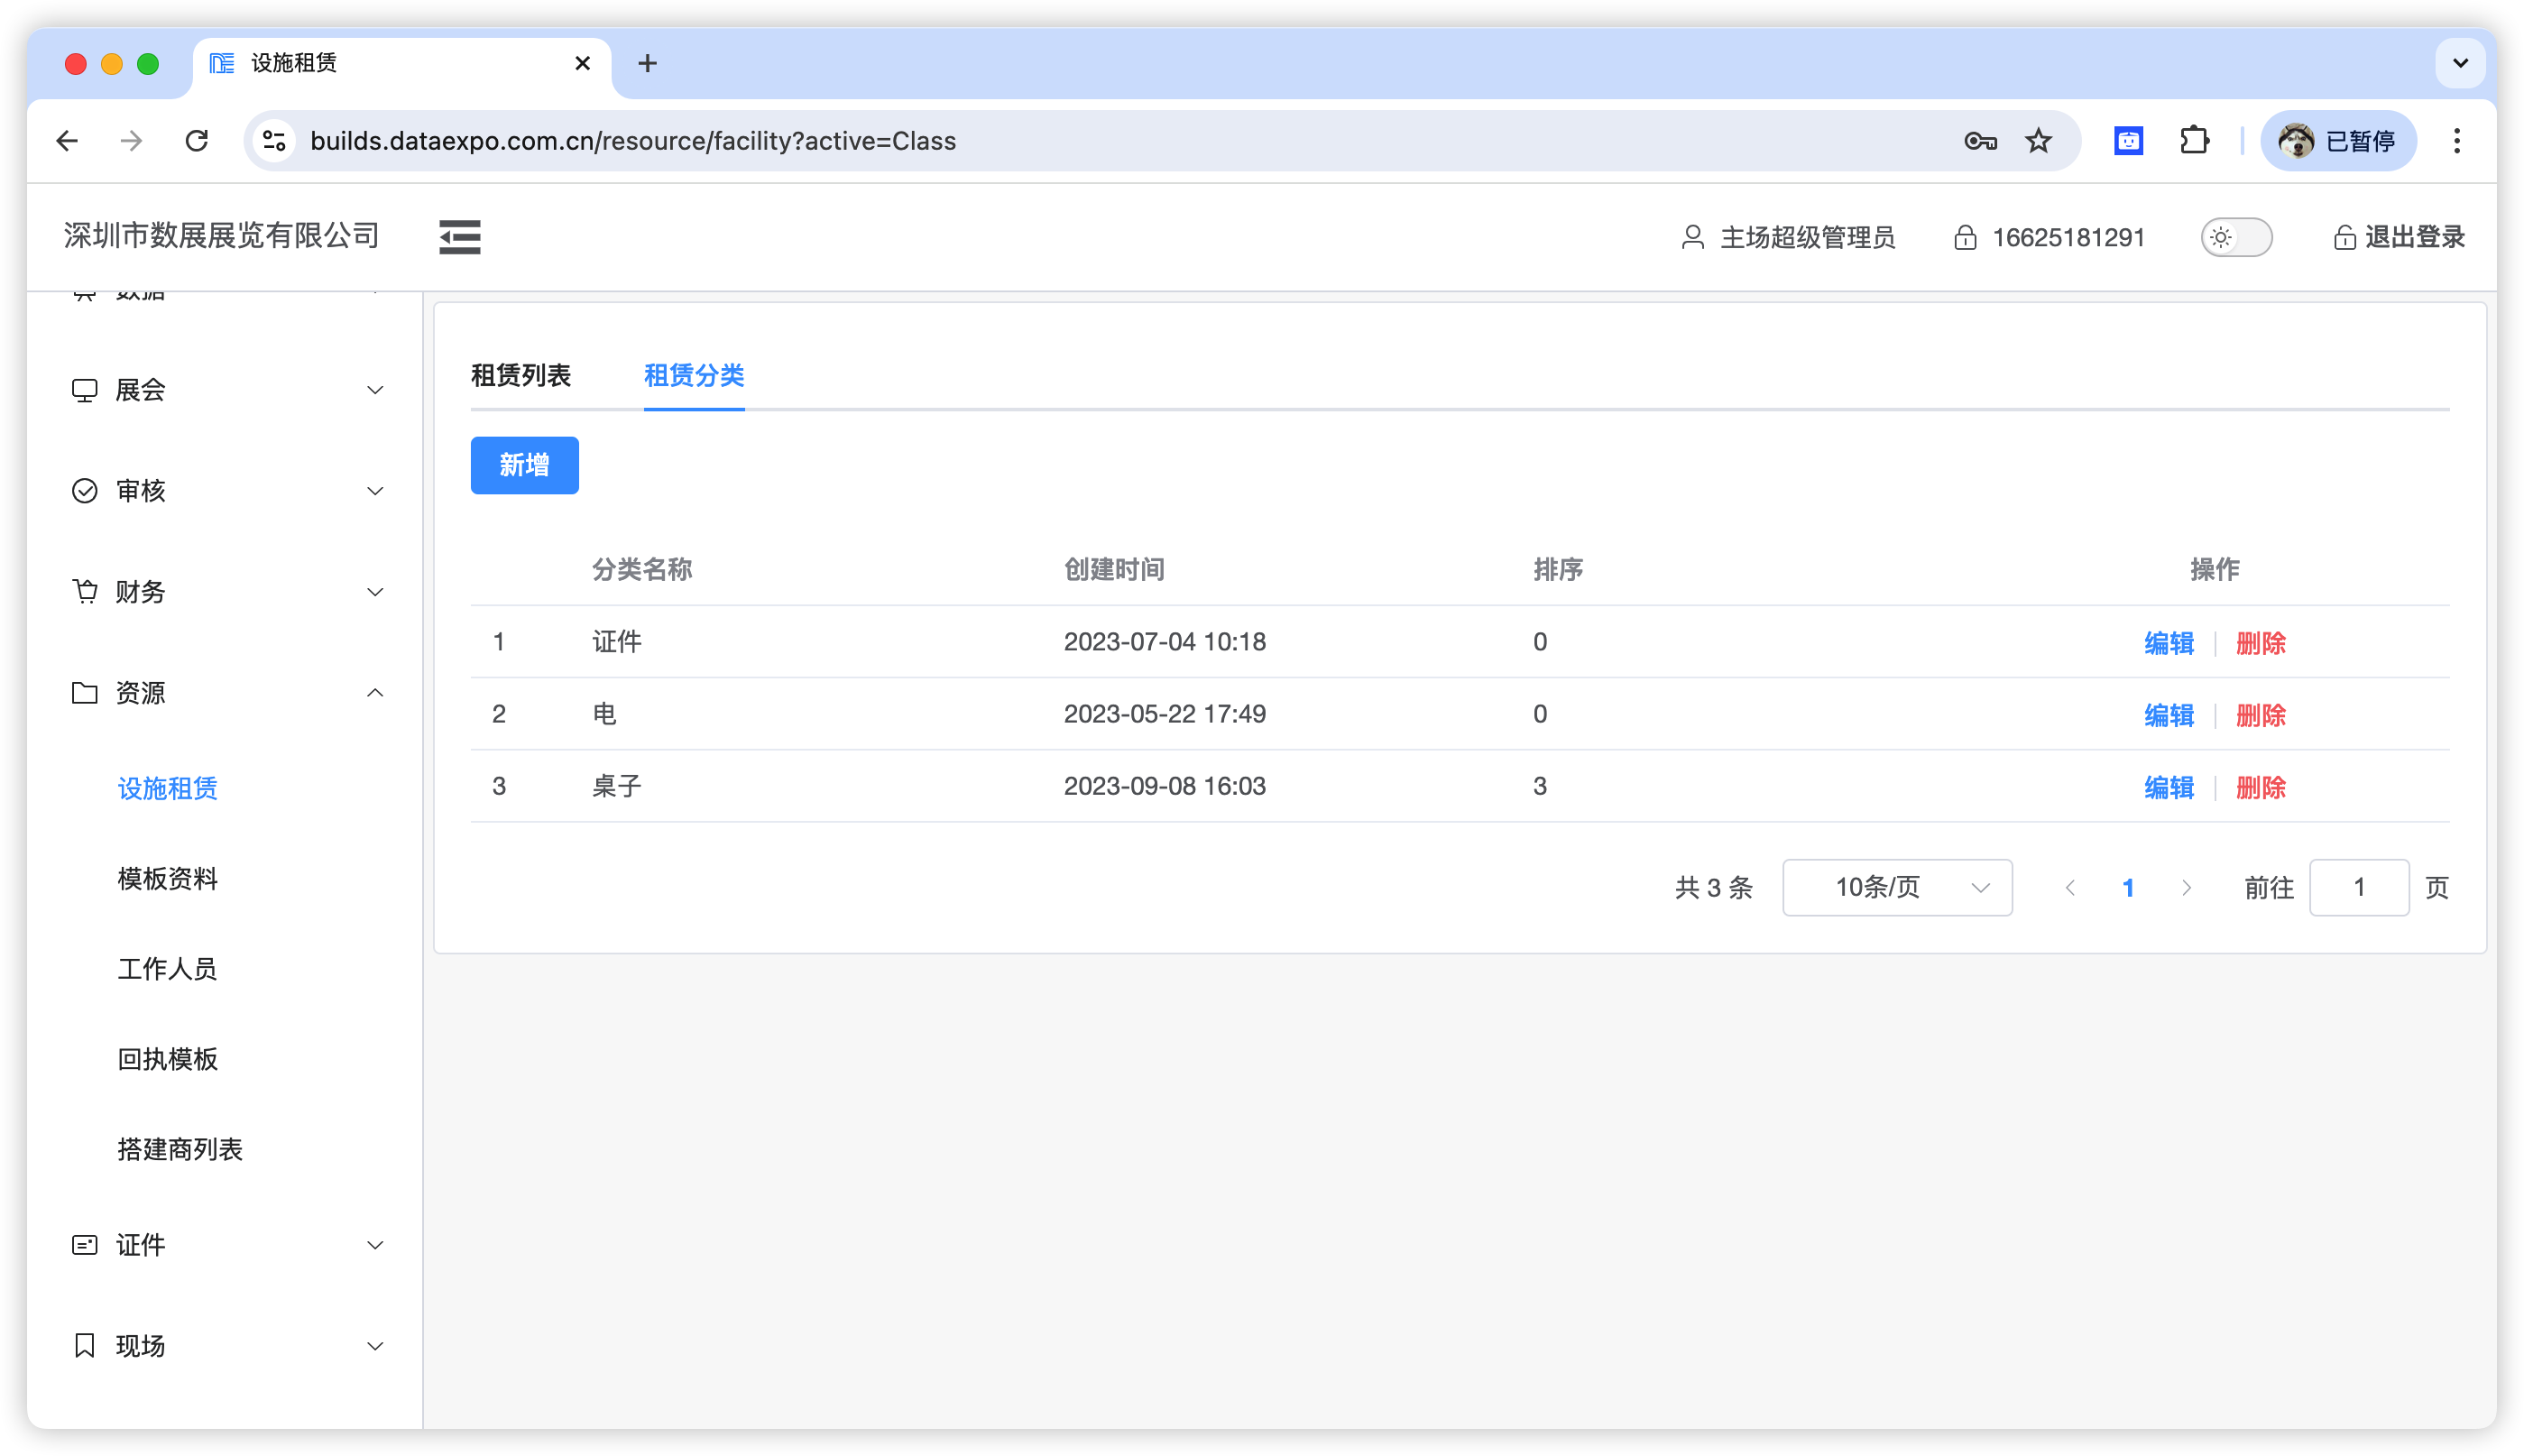Click the user icon beside 主场超级管理员
This screenshot has width=2524, height=1456.
click(x=1692, y=237)
